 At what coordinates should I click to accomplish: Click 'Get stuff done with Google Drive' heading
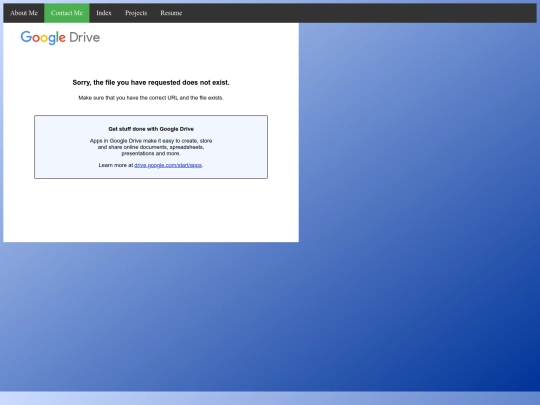[151, 129]
